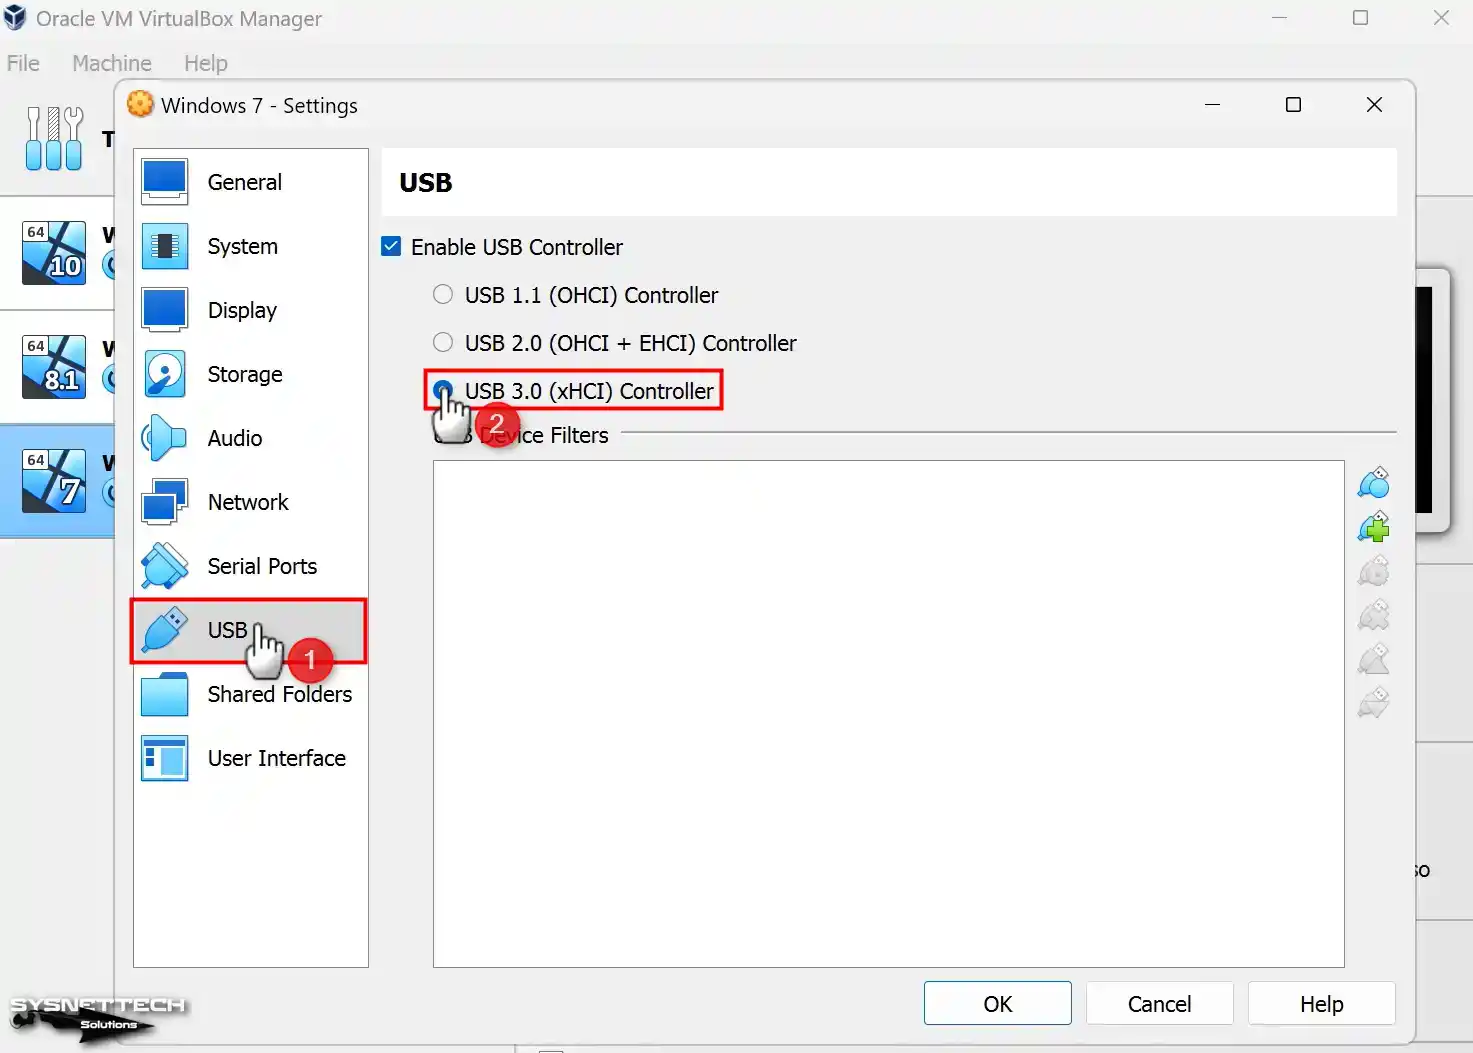Screen dimensions: 1473x1053
Task: Open the User Interface settings category
Action: pyautogui.click(x=250, y=758)
